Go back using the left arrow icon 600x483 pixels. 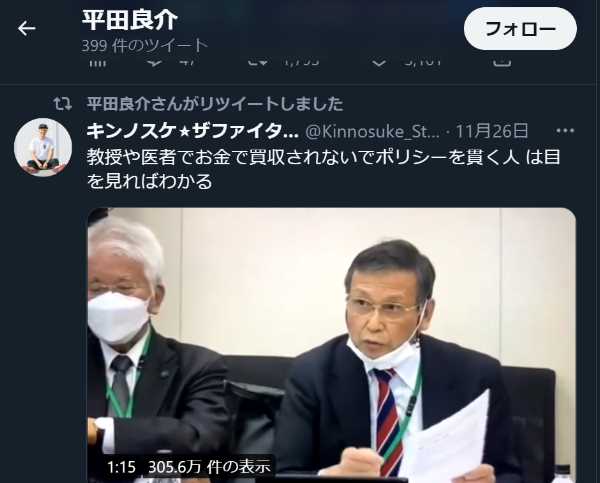click(26, 28)
